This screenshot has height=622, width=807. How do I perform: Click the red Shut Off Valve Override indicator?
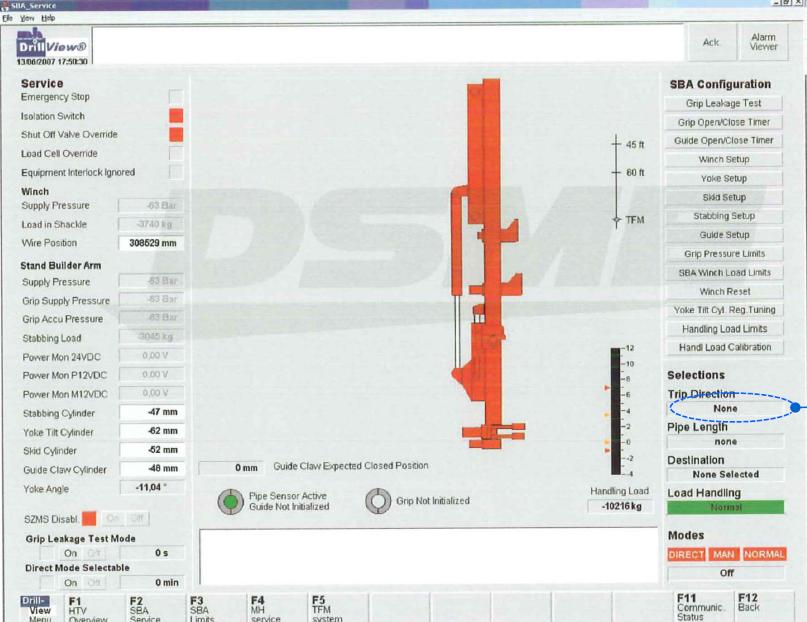point(176,135)
